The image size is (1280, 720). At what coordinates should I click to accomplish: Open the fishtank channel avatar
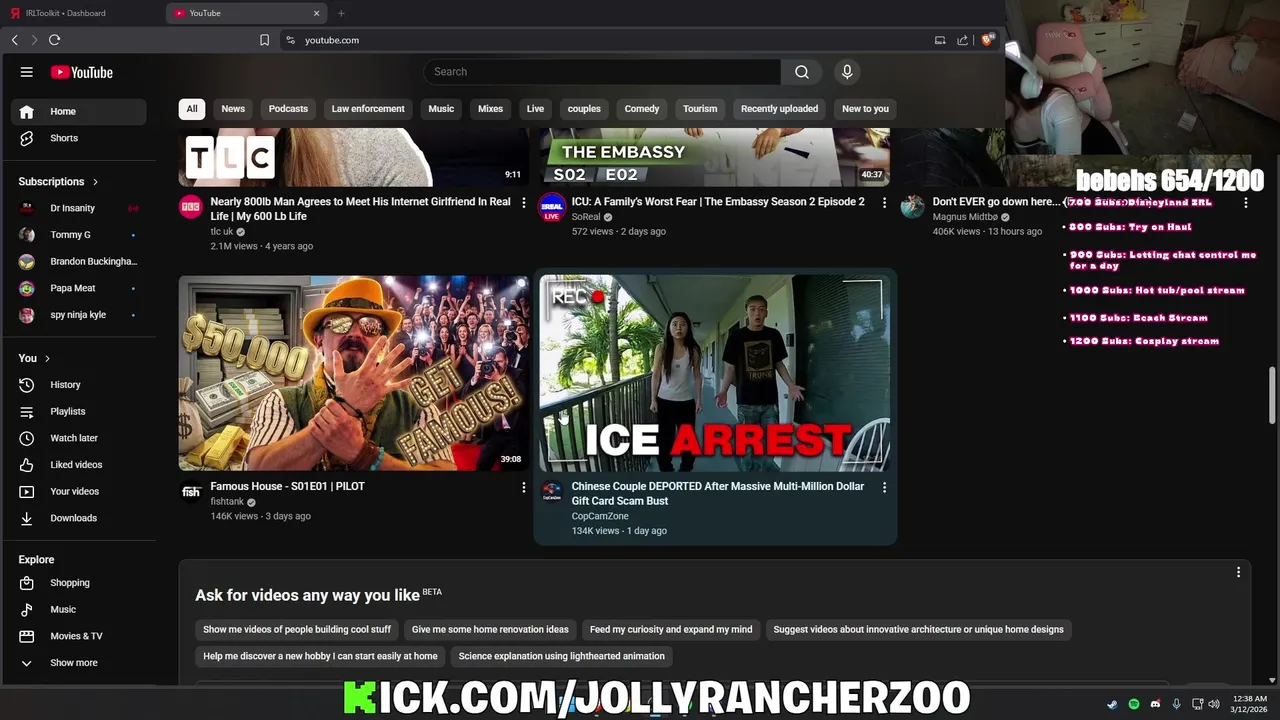[x=191, y=492]
